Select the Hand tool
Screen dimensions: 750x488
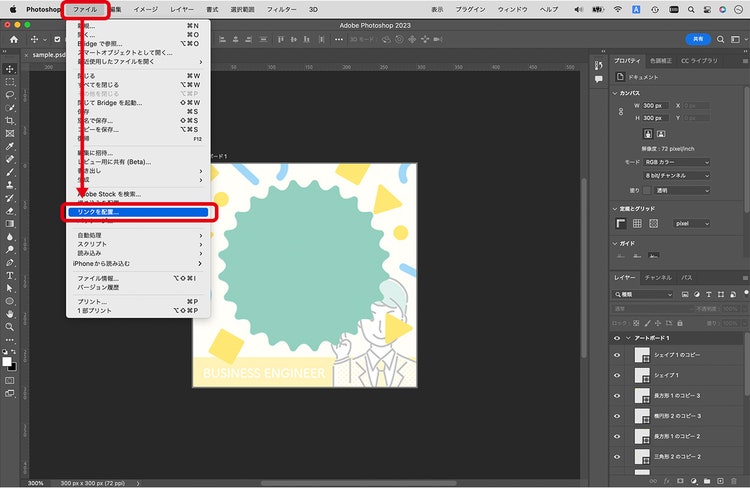pyautogui.click(x=10, y=314)
